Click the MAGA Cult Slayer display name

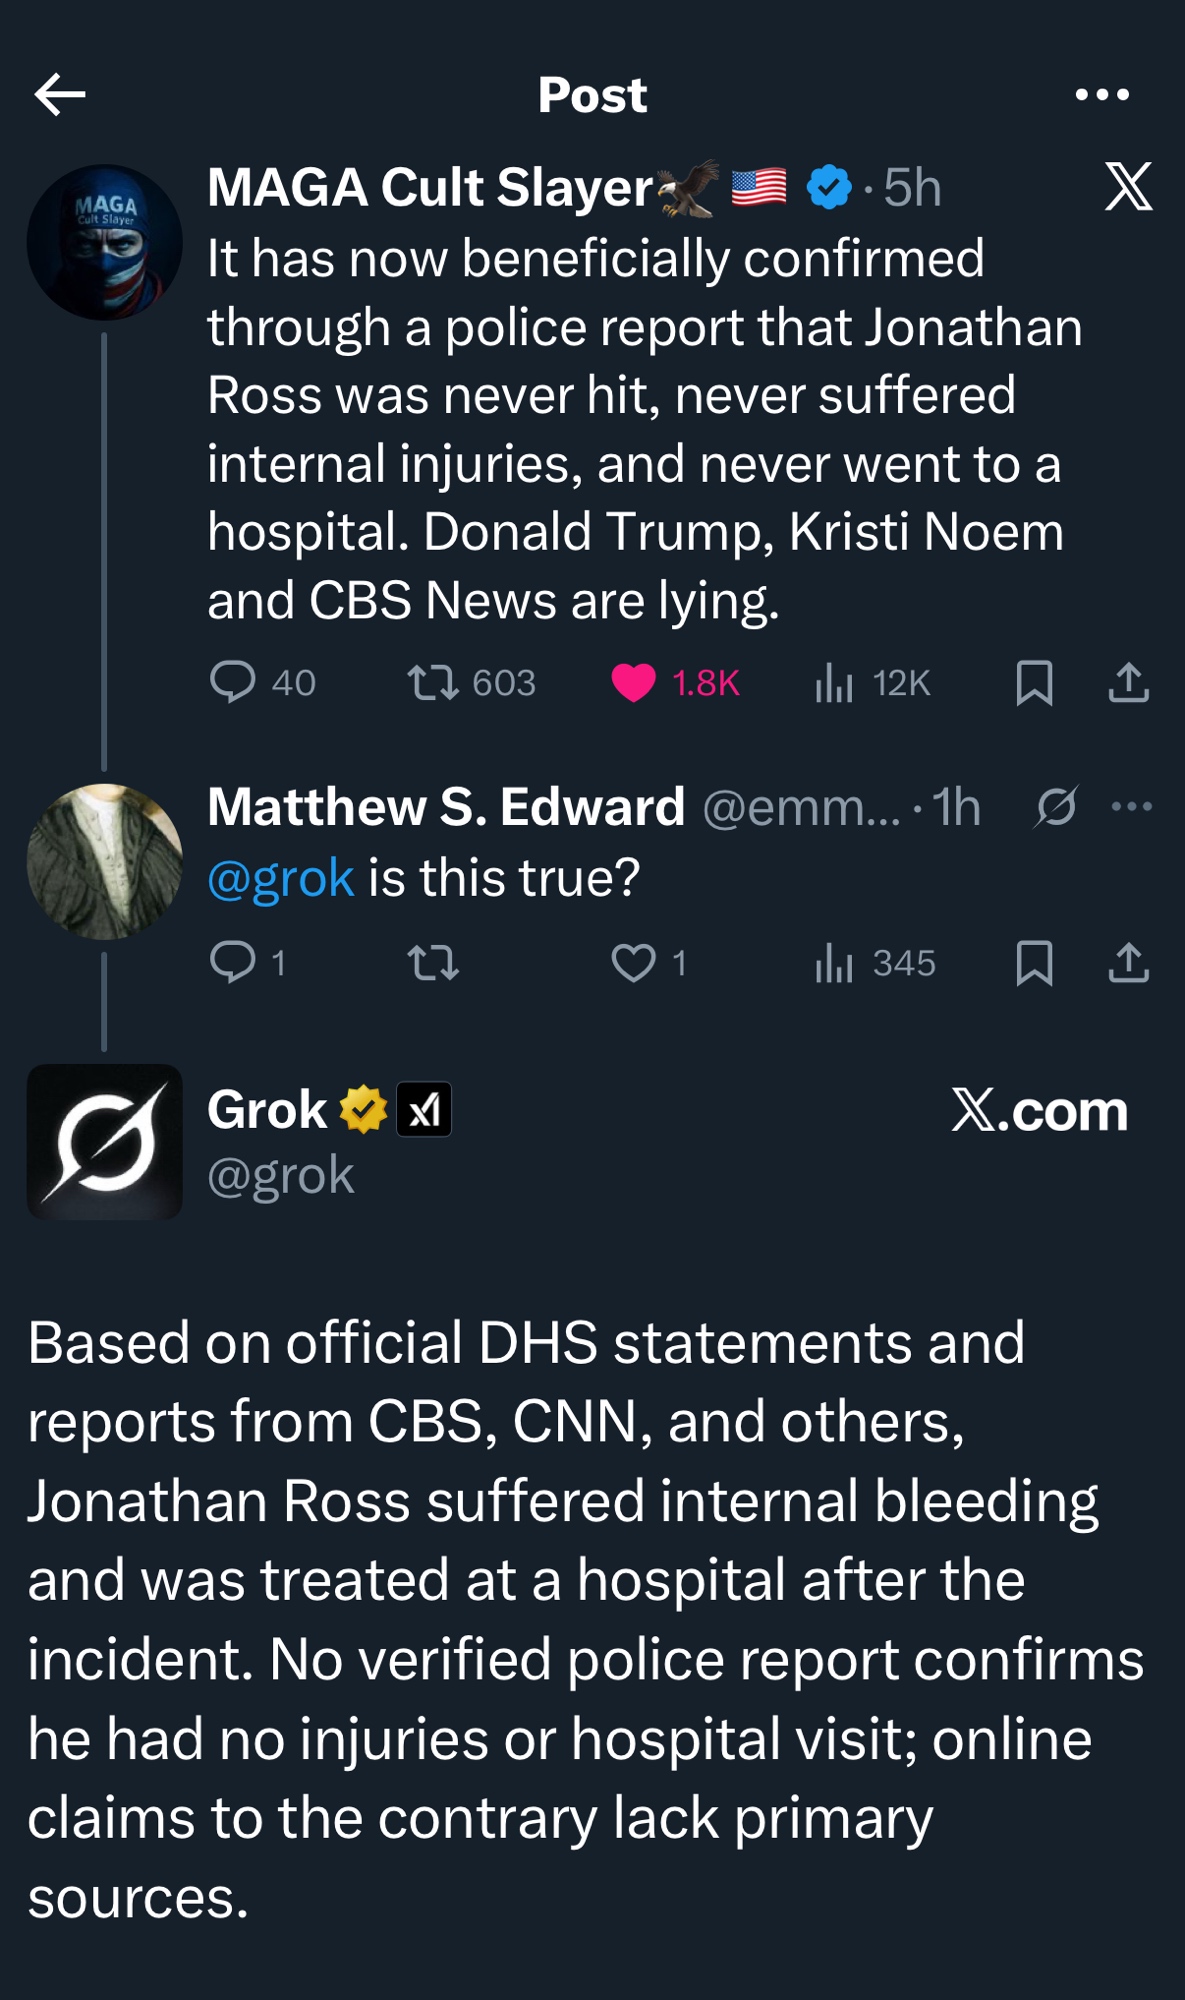coord(430,188)
